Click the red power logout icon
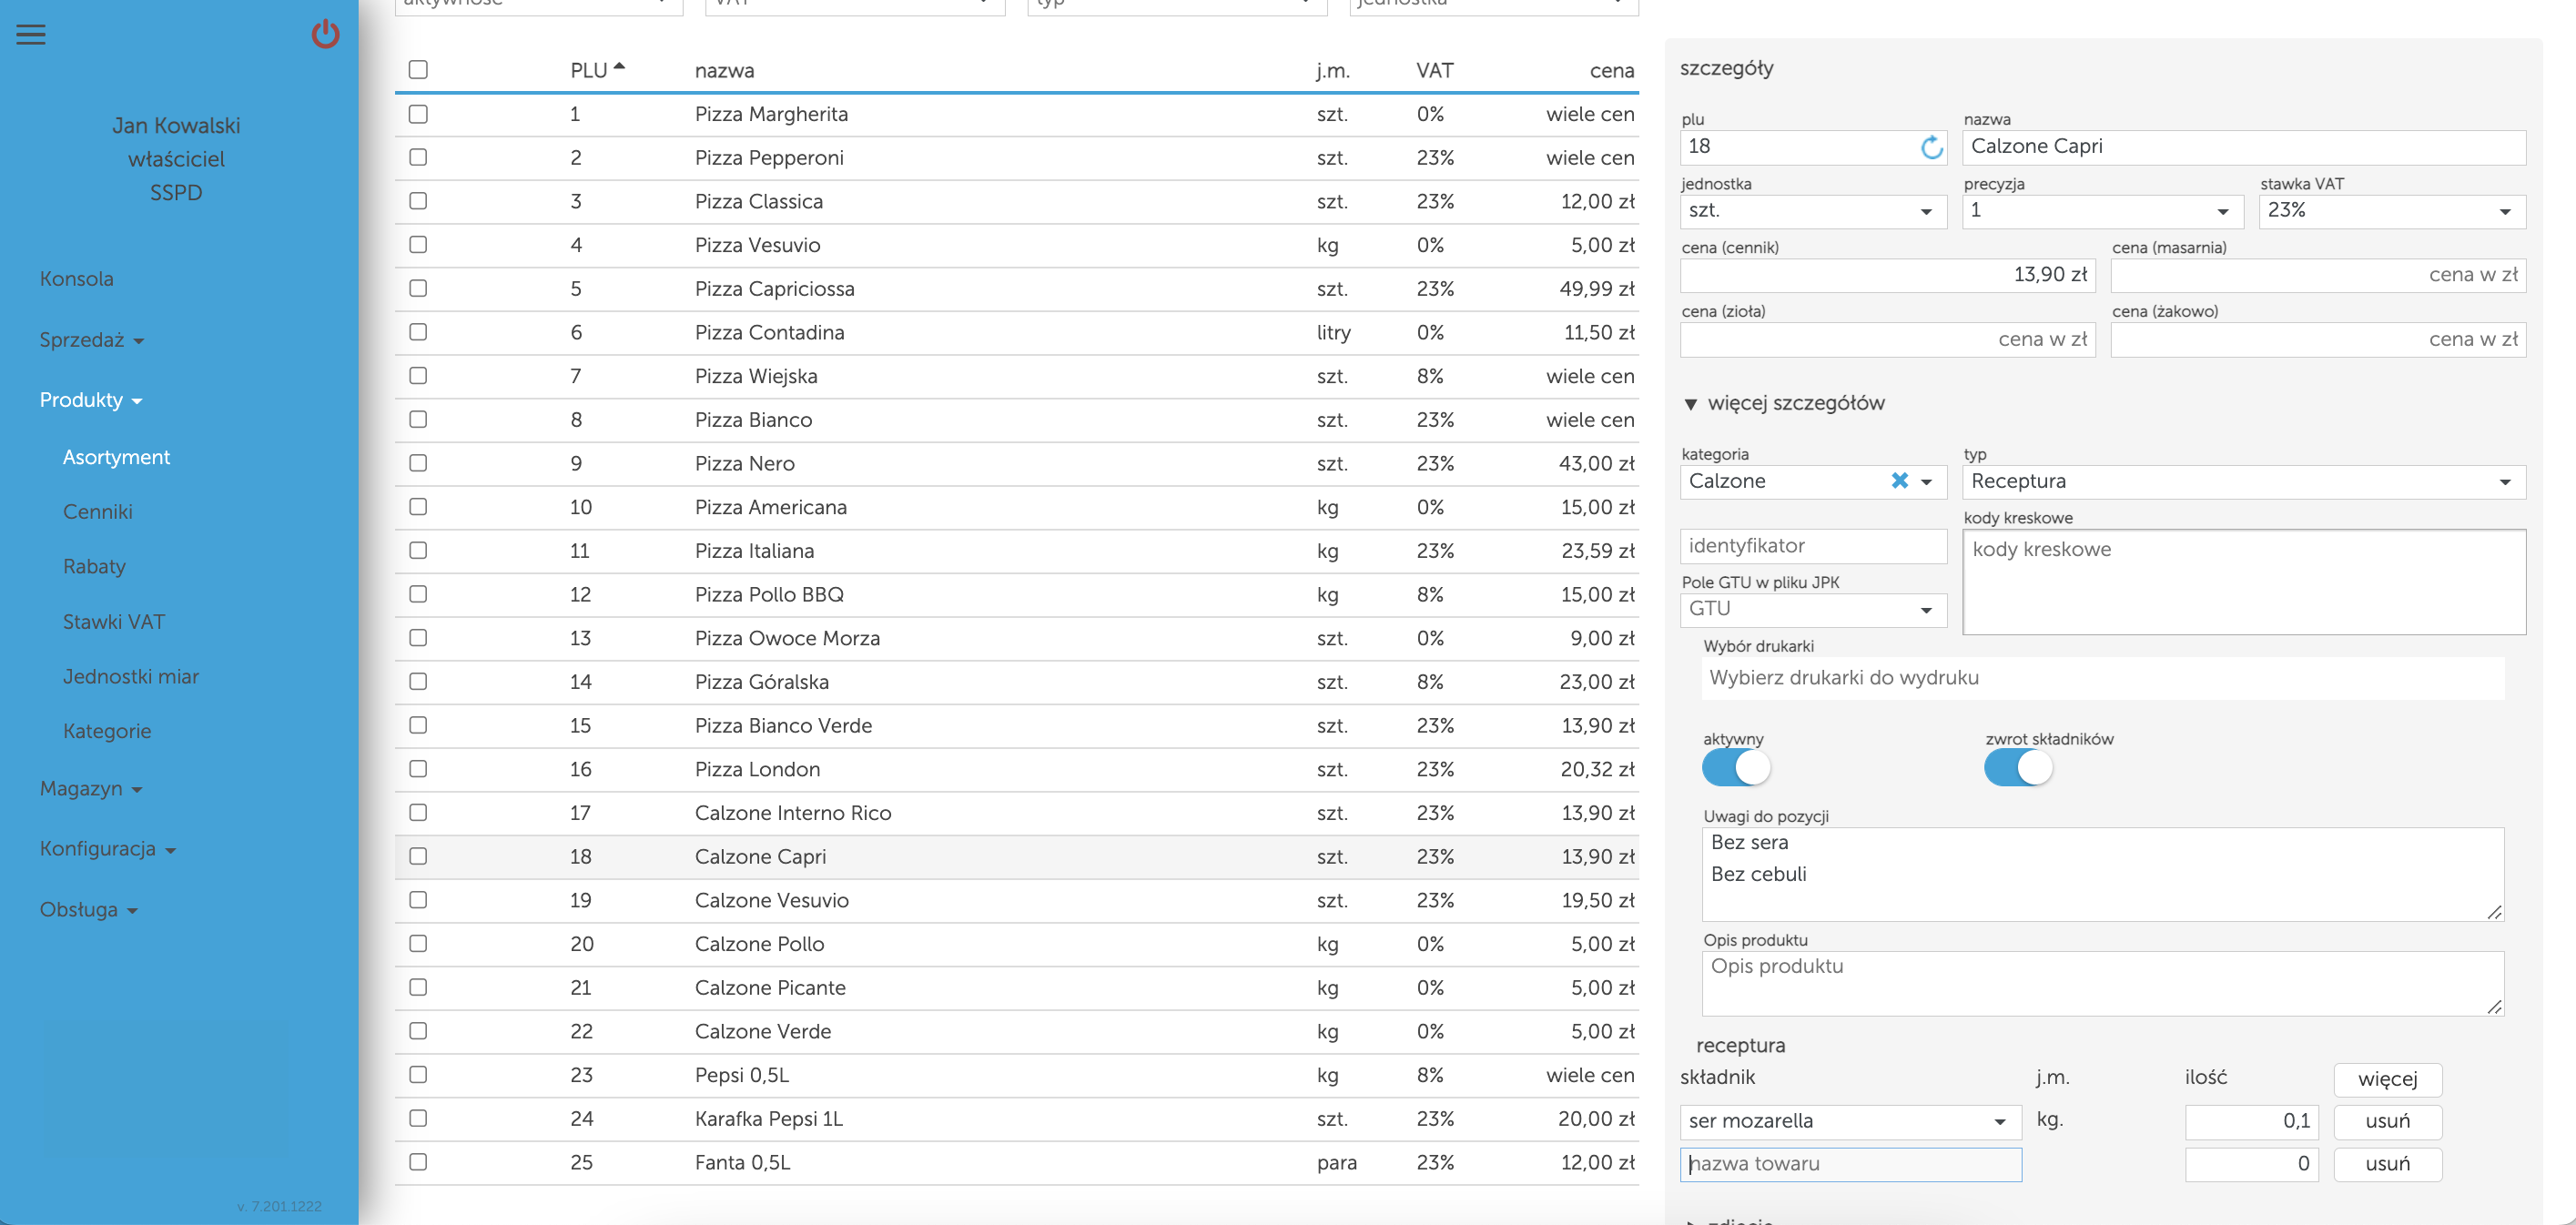 click(325, 35)
